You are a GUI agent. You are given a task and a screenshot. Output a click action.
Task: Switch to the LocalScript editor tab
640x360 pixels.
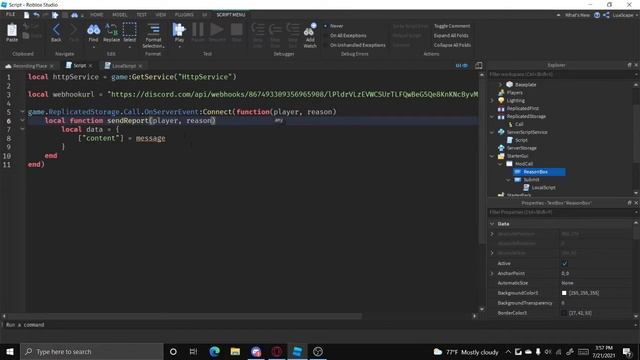coord(123,66)
